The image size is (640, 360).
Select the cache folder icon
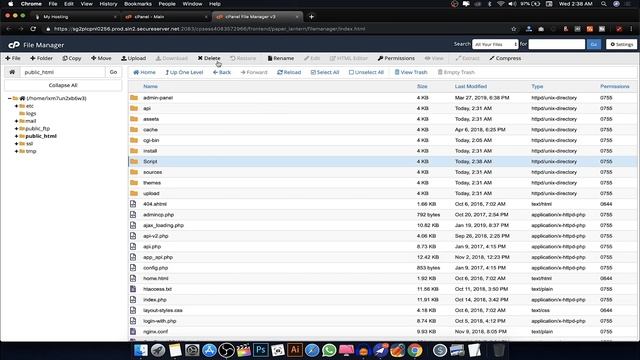click(x=134, y=130)
